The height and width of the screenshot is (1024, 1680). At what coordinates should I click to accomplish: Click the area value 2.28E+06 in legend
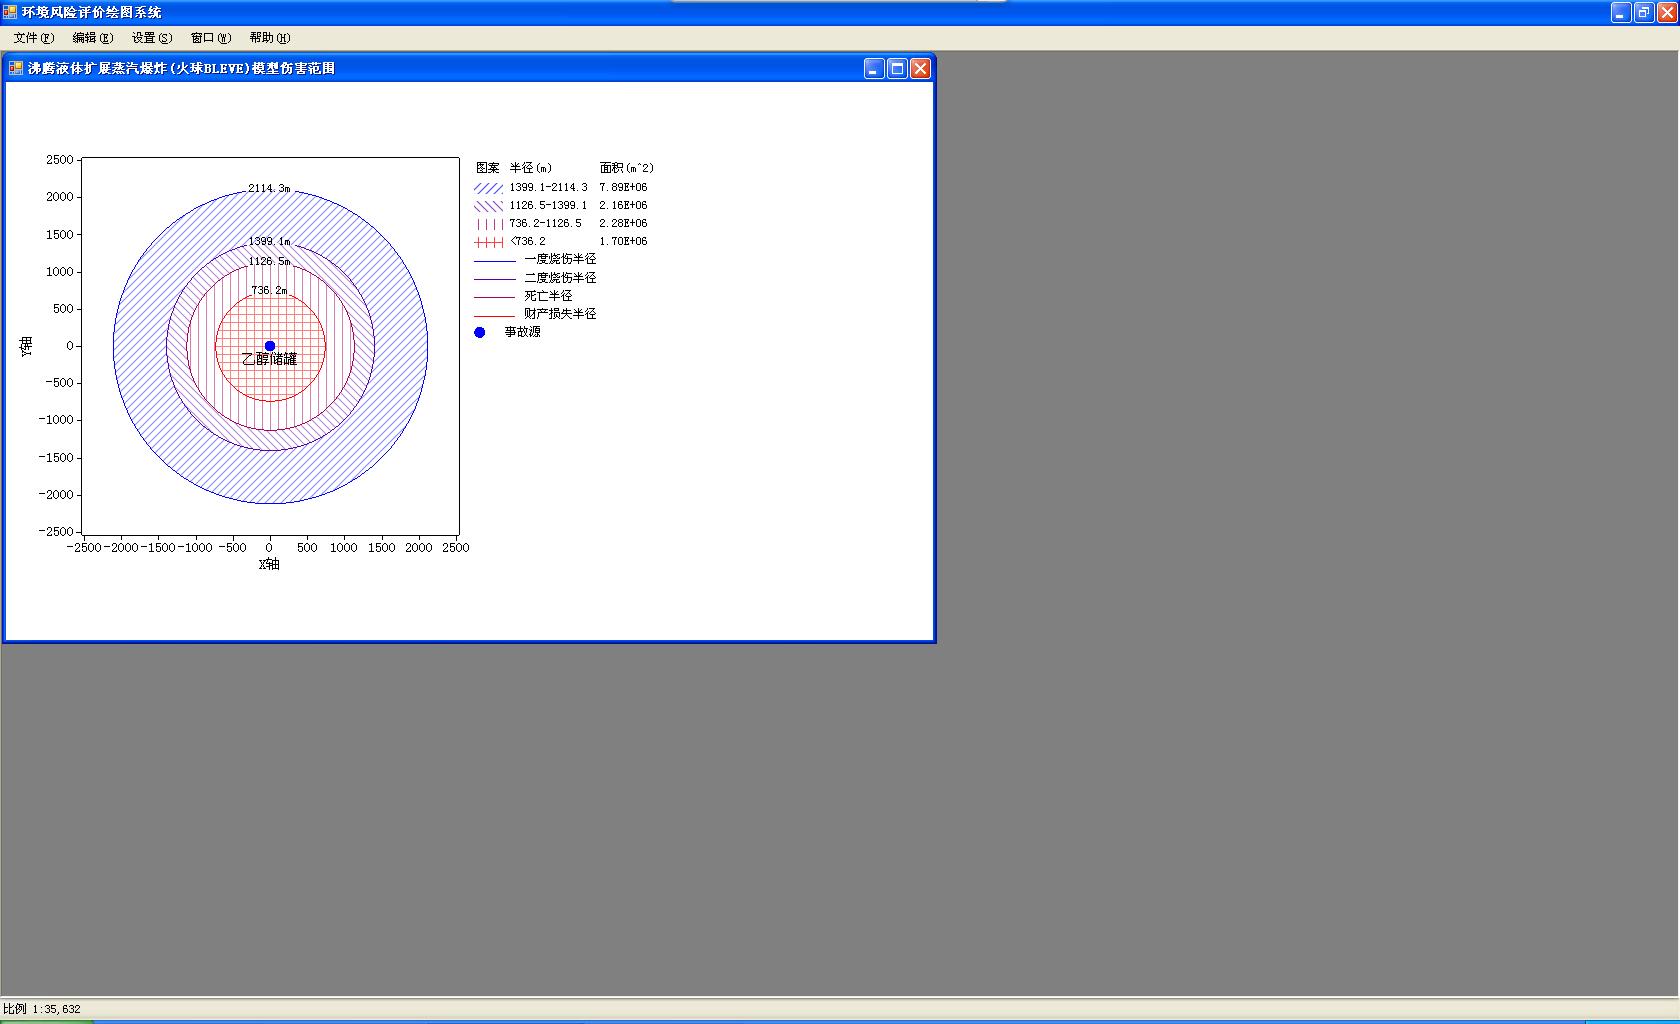623,224
